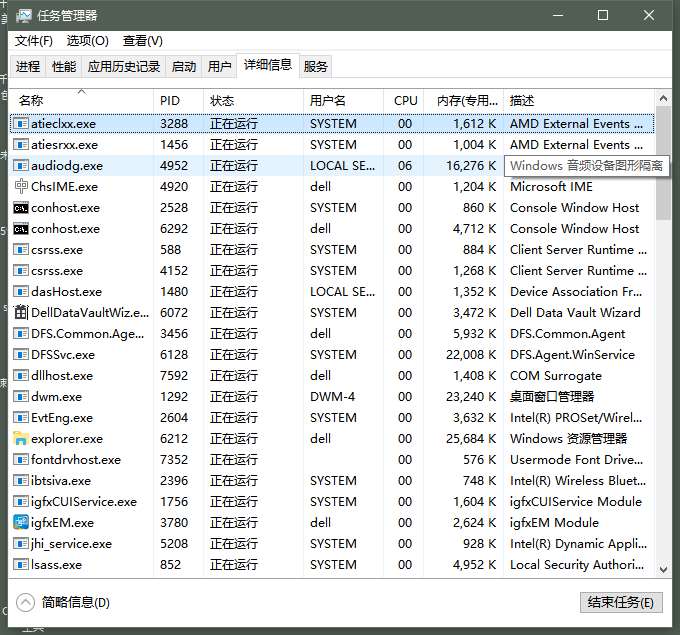Image resolution: width=680 pixels, height=635 pixels.
Task: Click the icon of csrss.exe PID 588
Action: (x=20, y=249)
